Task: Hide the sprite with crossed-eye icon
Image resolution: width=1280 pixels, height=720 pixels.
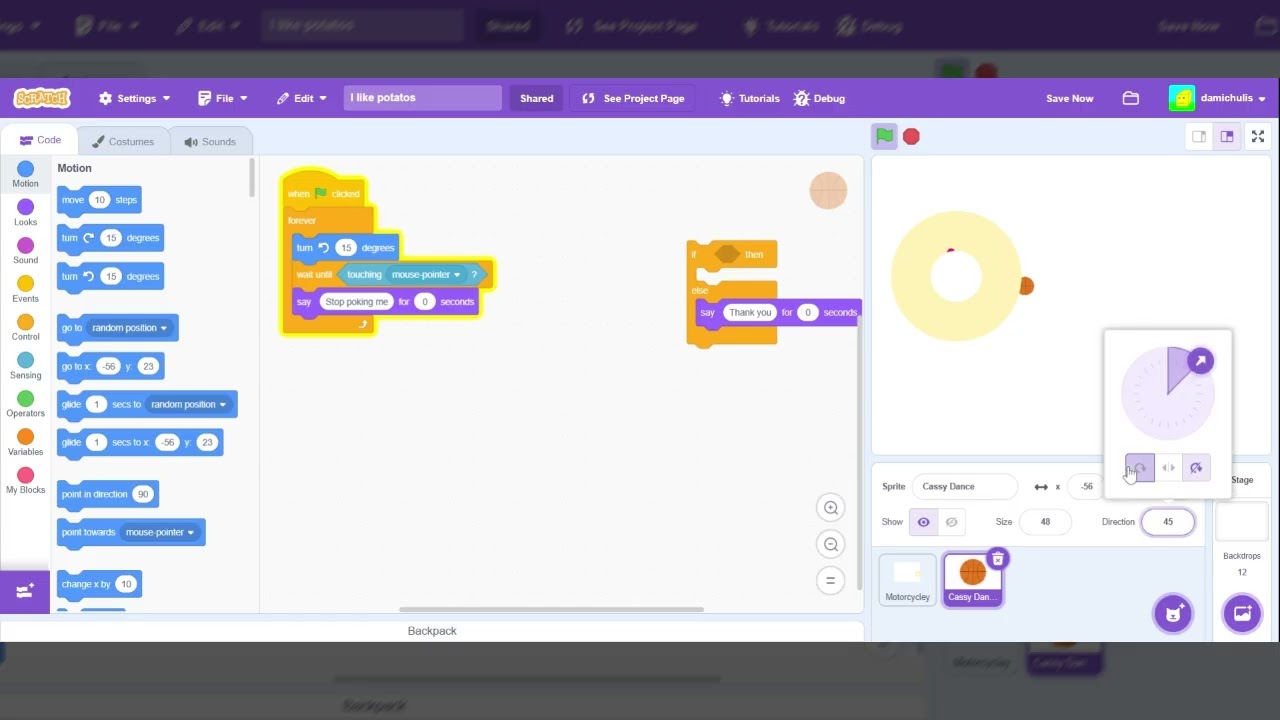Action: pos(952,522)
